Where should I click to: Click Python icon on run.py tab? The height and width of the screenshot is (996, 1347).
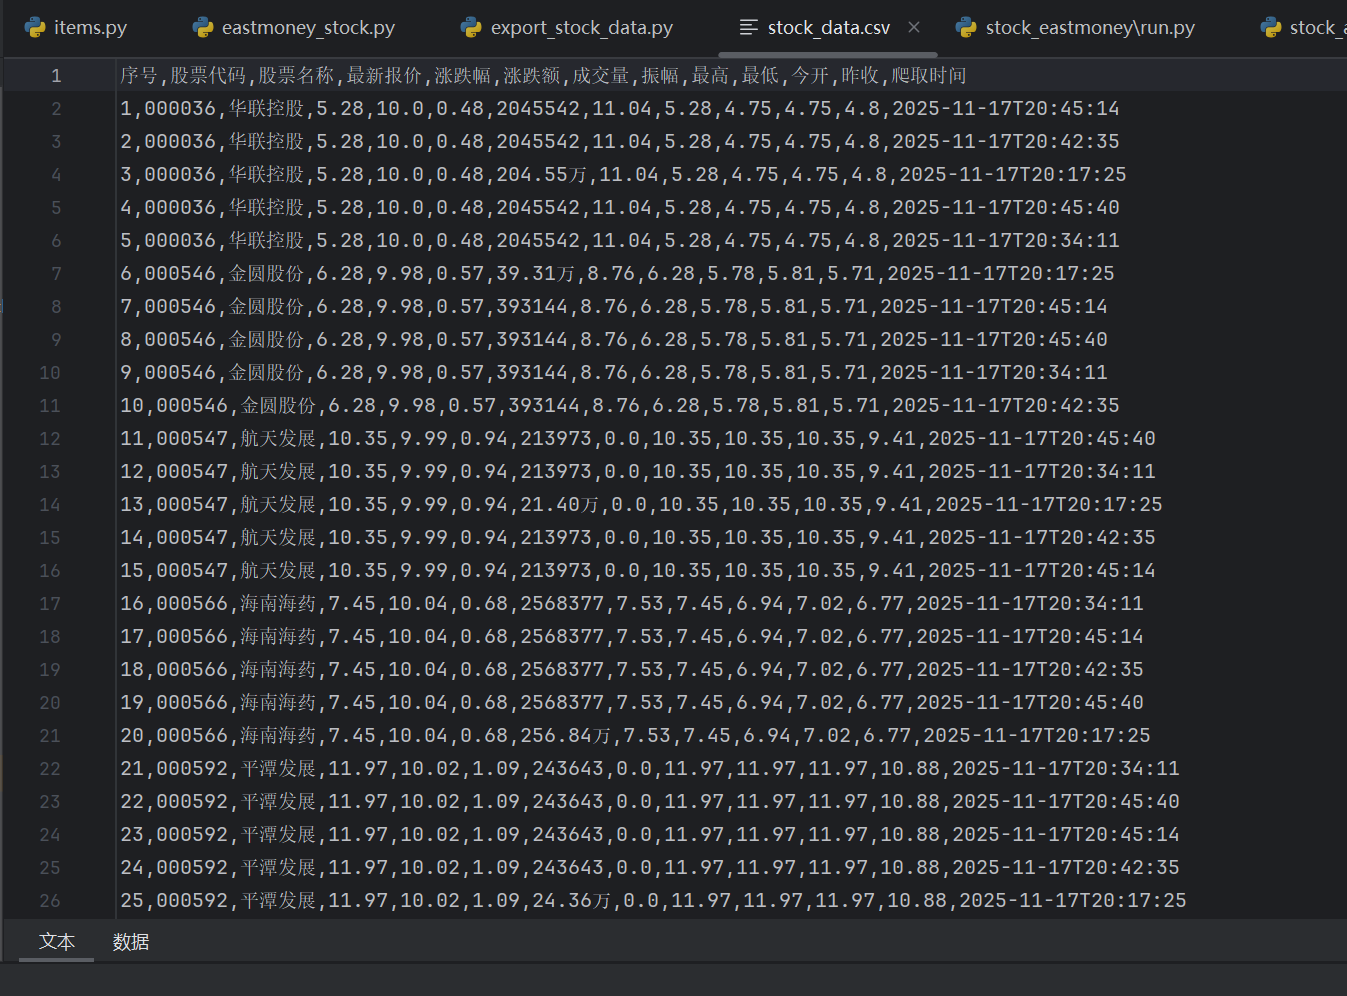point(966,28)
